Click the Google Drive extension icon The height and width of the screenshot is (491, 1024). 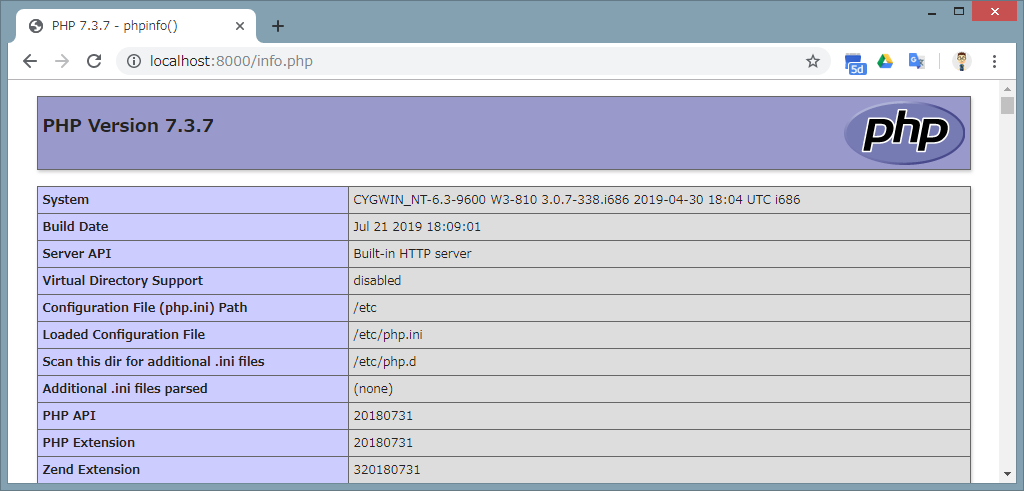click(x=885, y=61)
